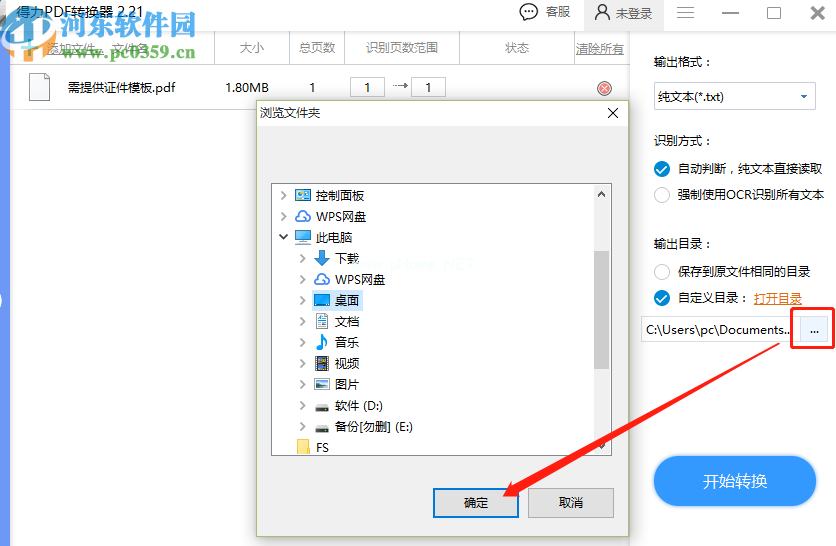The height and width of the screenshot is (546, 836).
Task: Expand the 控制面板 tree node
Action: pyautogui.click(x=284, y=195)
